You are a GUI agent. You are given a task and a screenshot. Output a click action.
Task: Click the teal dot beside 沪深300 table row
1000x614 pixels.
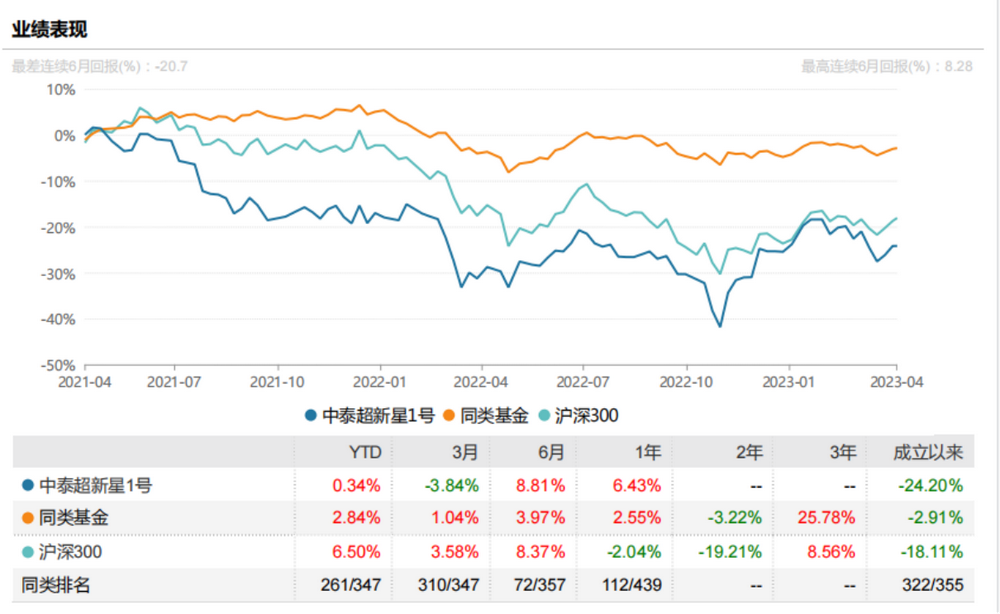tap(27, 551)
